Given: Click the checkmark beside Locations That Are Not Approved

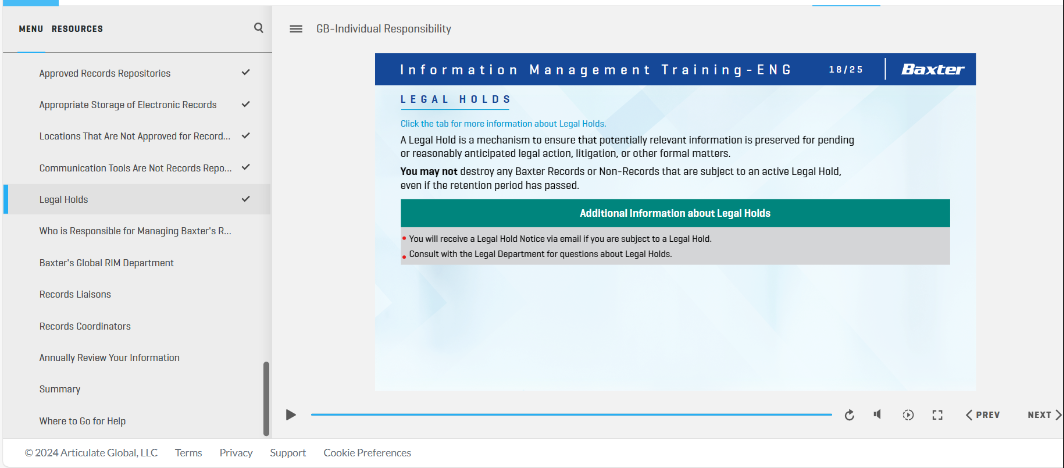Looking at the screenshot, I should pyautogui.click(x=246, y=135).
